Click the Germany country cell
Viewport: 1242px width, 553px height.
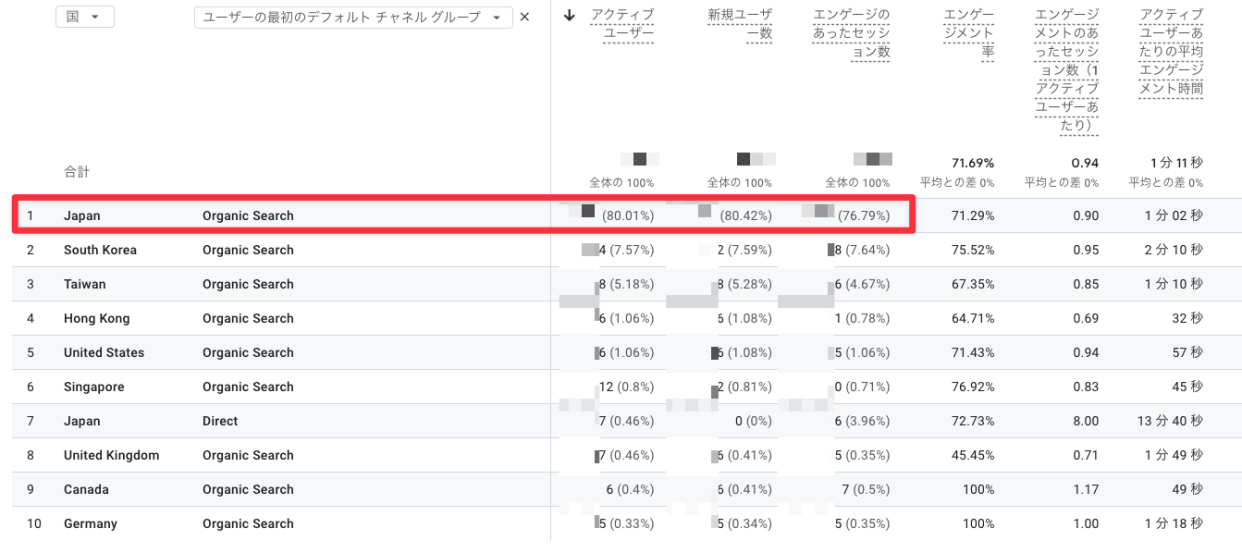click(90, 523)
